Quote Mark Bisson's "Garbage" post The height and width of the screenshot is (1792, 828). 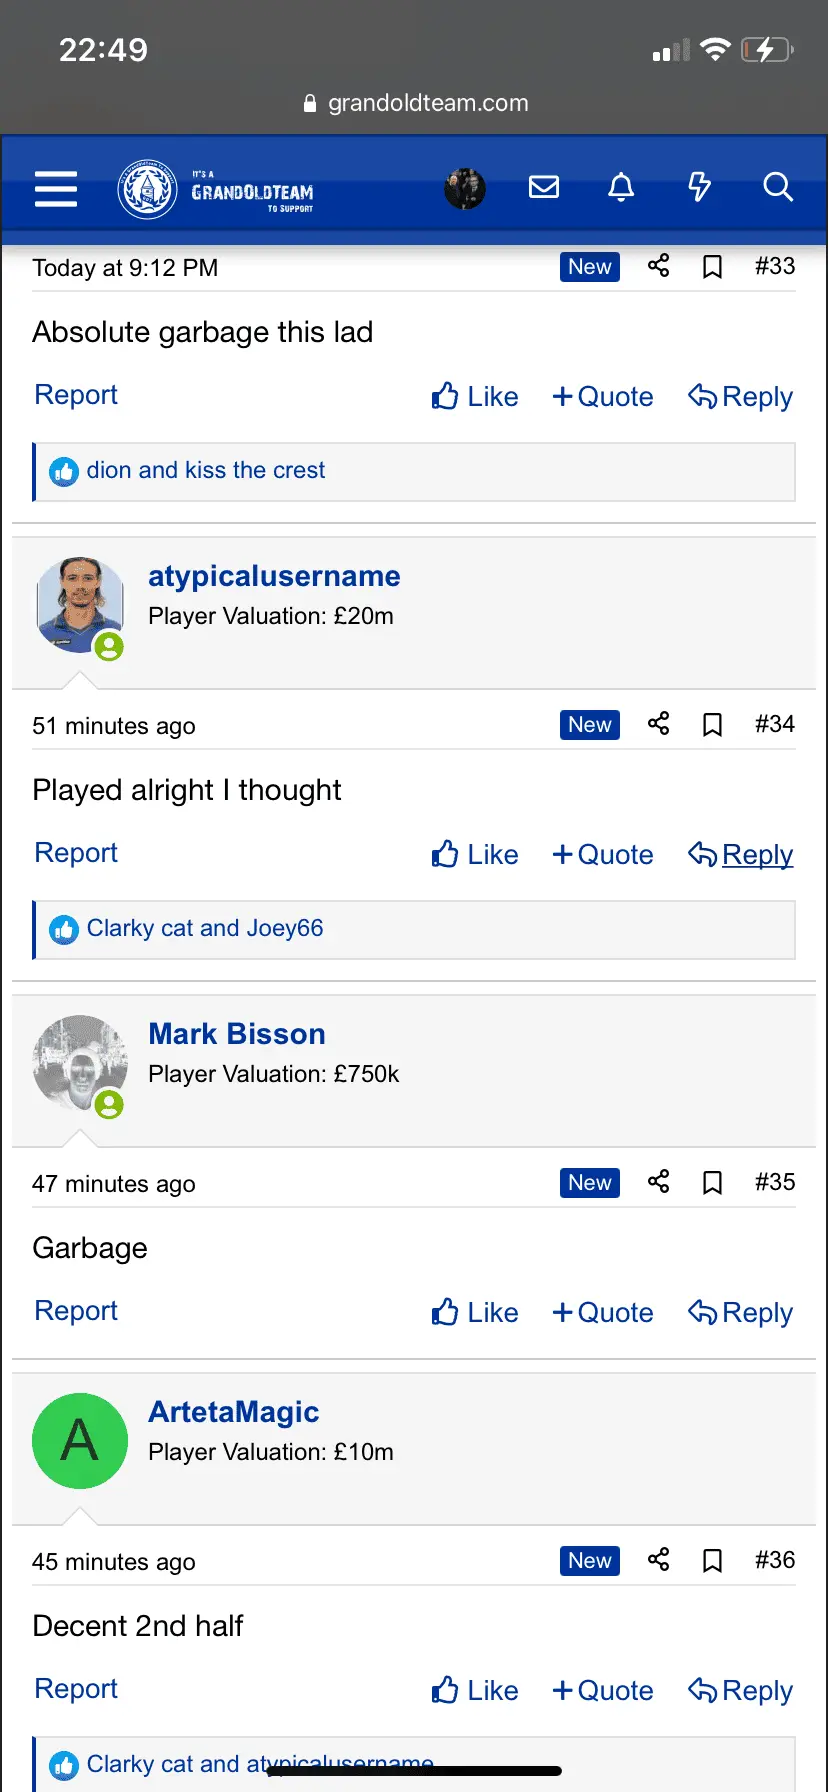point(603,1313)
